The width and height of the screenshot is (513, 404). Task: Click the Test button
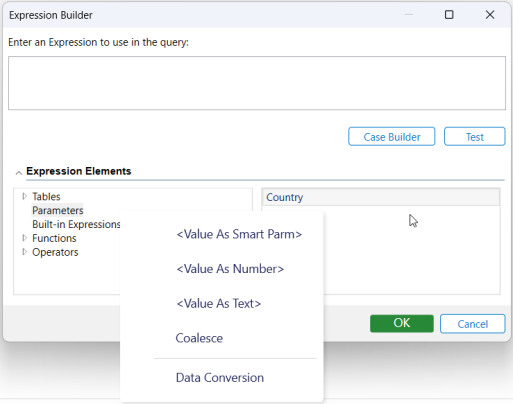(x=475, y=137)
